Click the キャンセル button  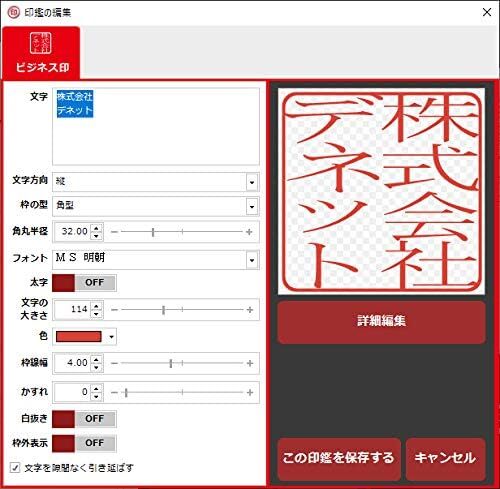point(446,458)
